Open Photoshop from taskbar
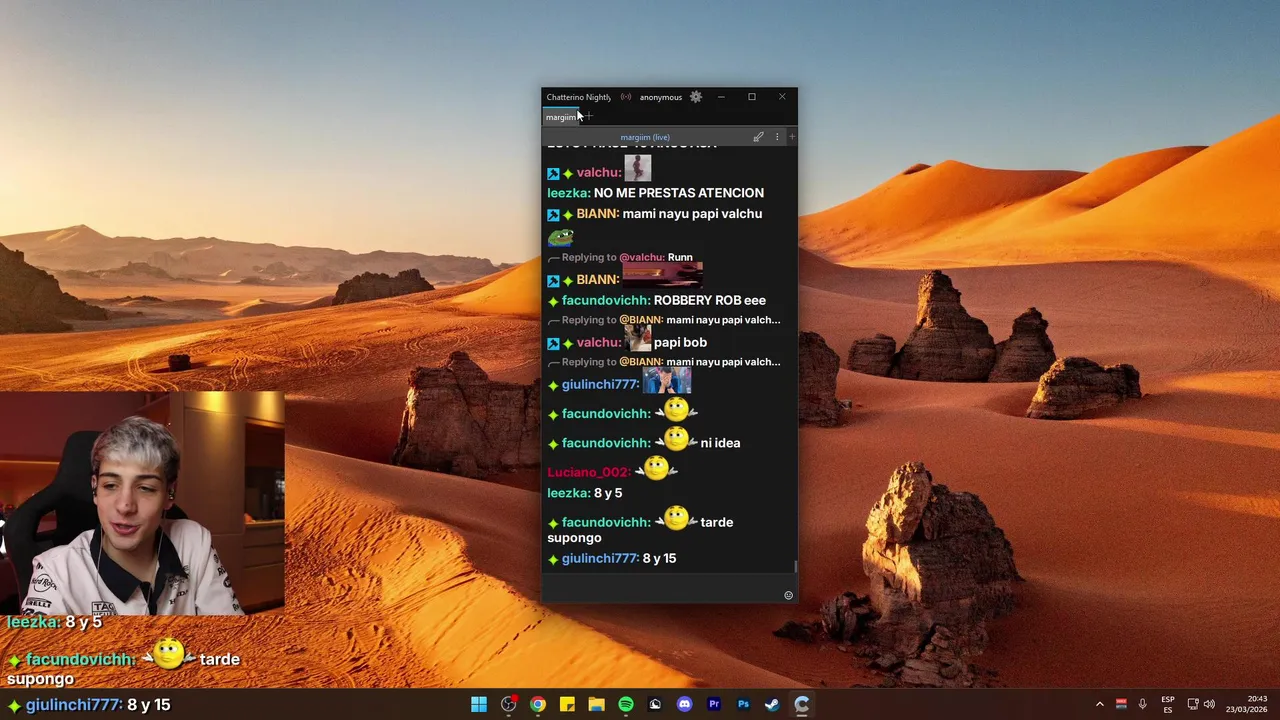This screenshot has width=1280, height=720. [743, 704]
